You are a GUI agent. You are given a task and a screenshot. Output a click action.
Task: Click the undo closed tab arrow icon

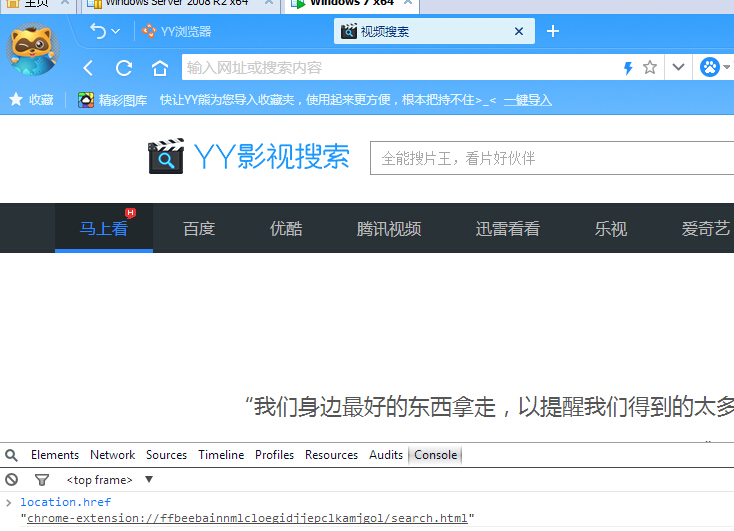(x=98, y=31)
